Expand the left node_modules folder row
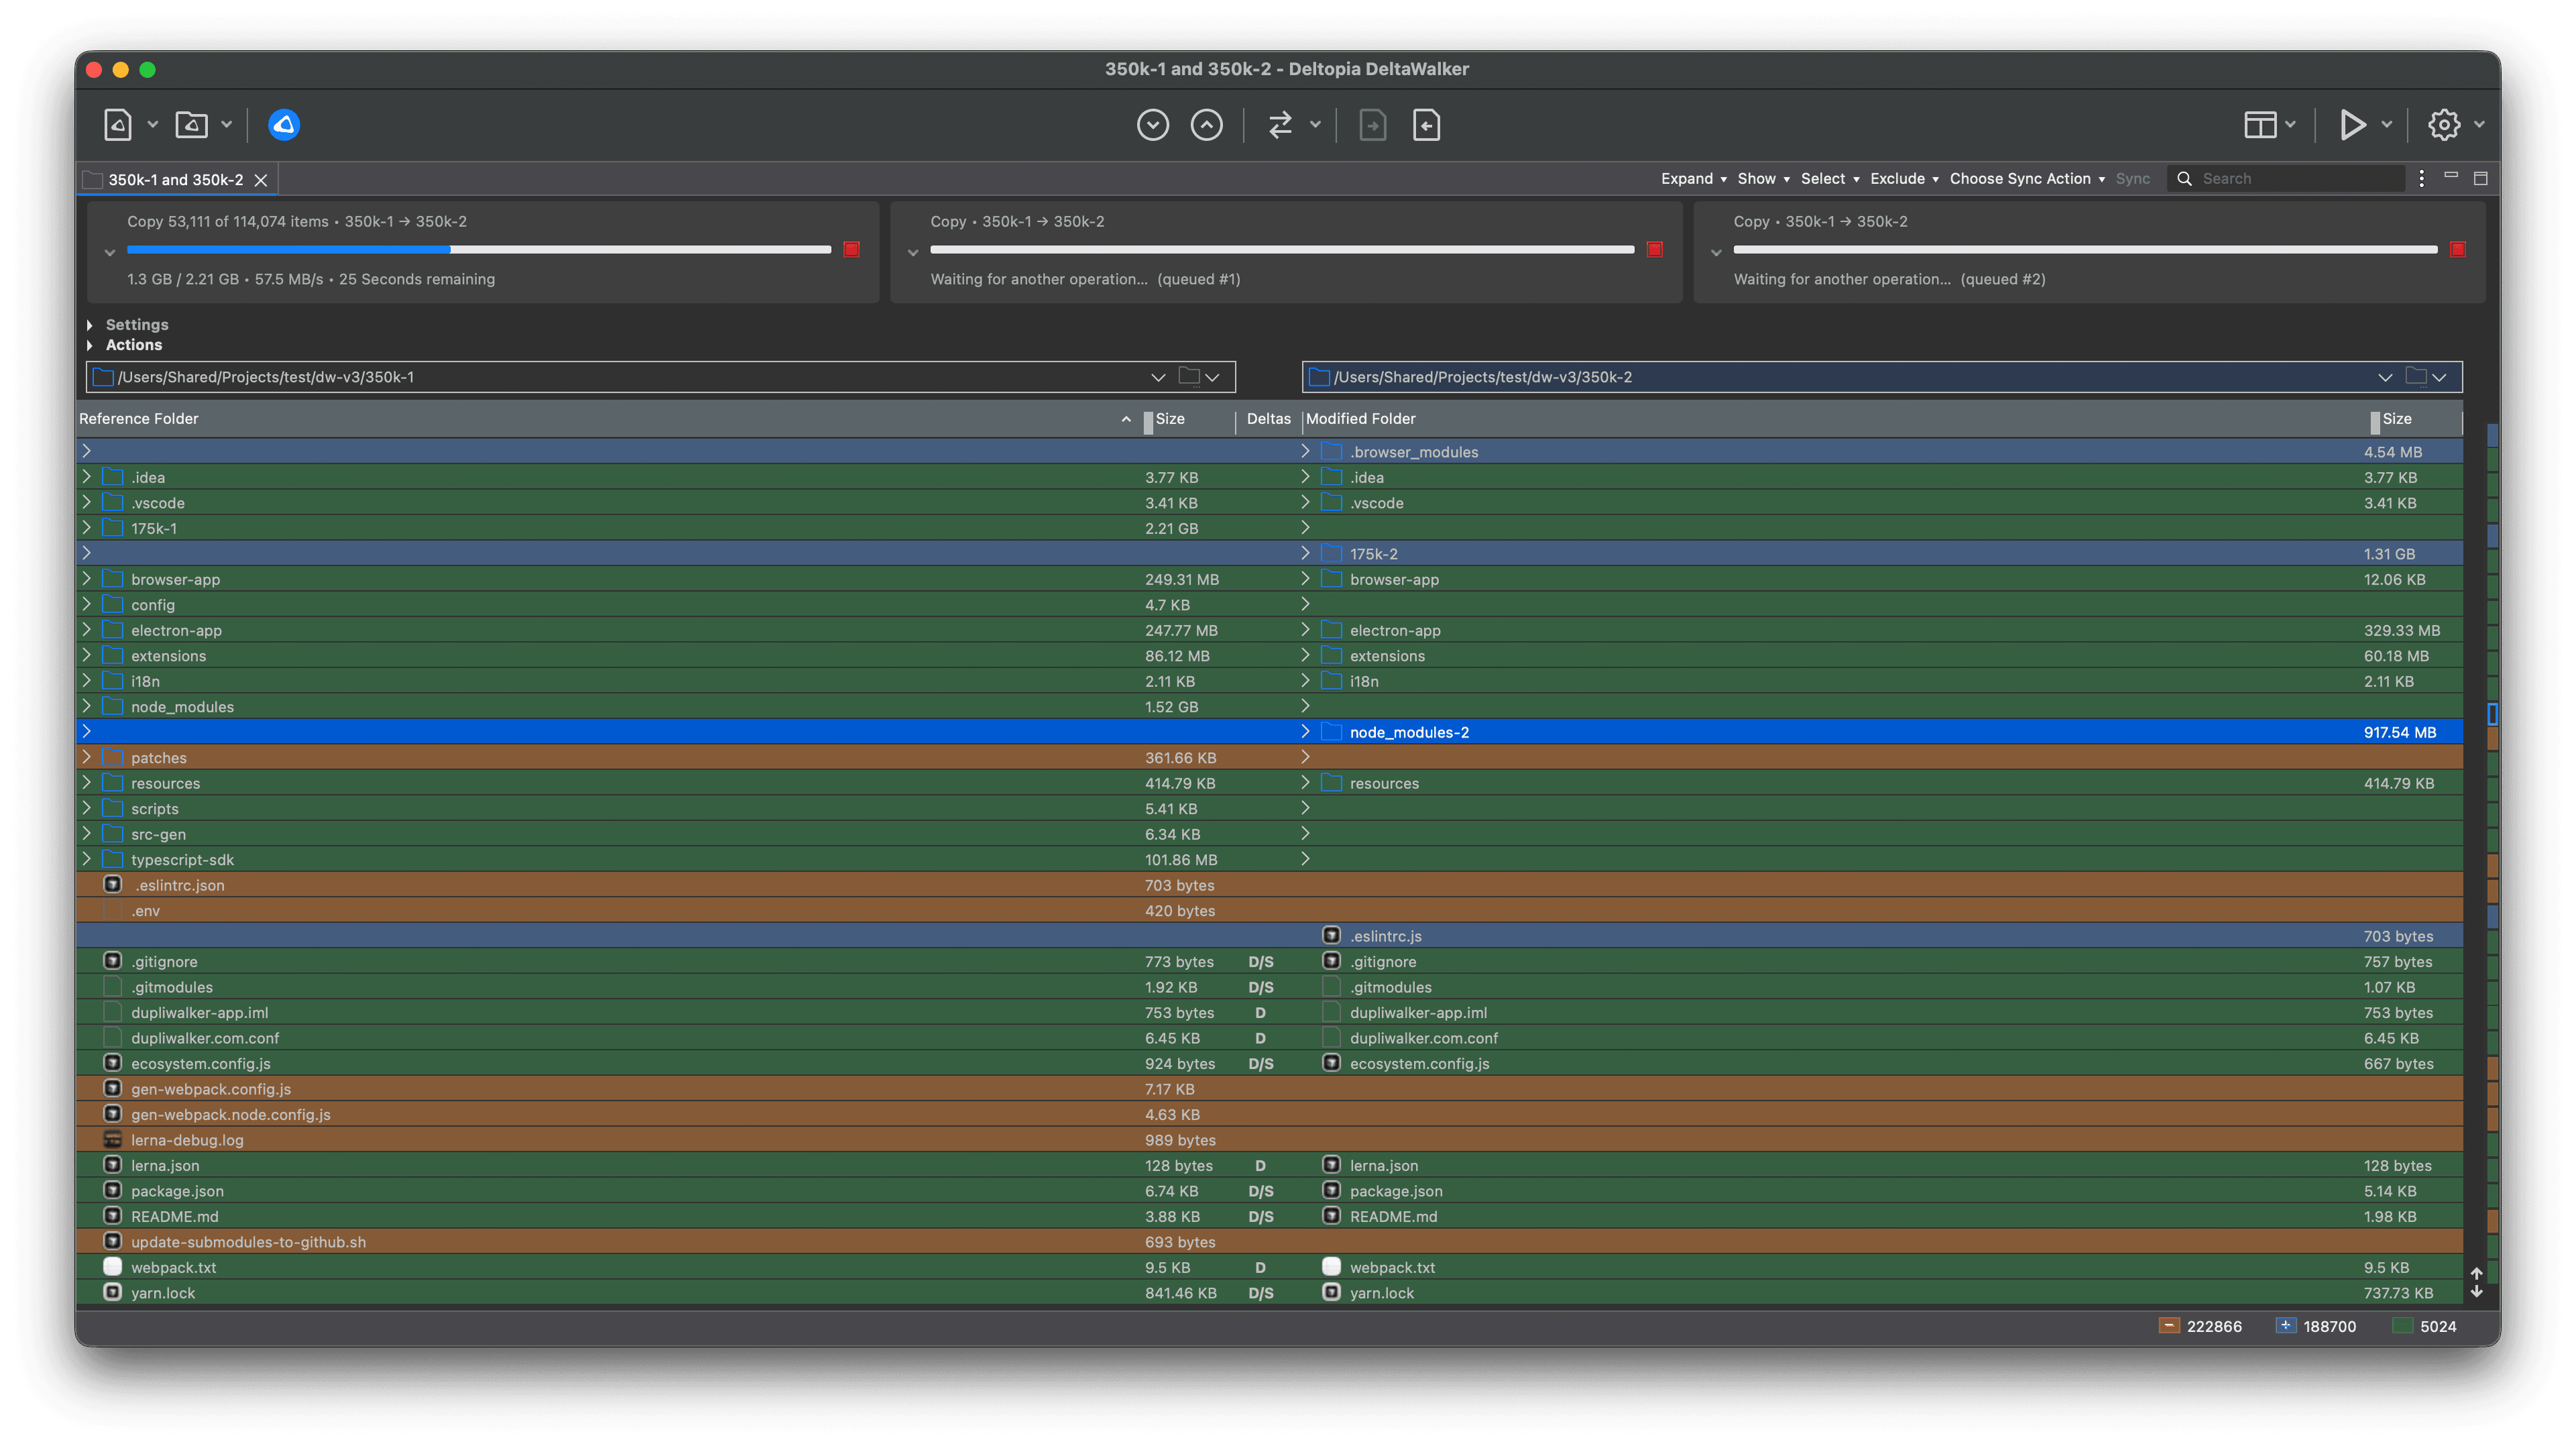This screenshot has height=1446, width=2576. point(87,706)
